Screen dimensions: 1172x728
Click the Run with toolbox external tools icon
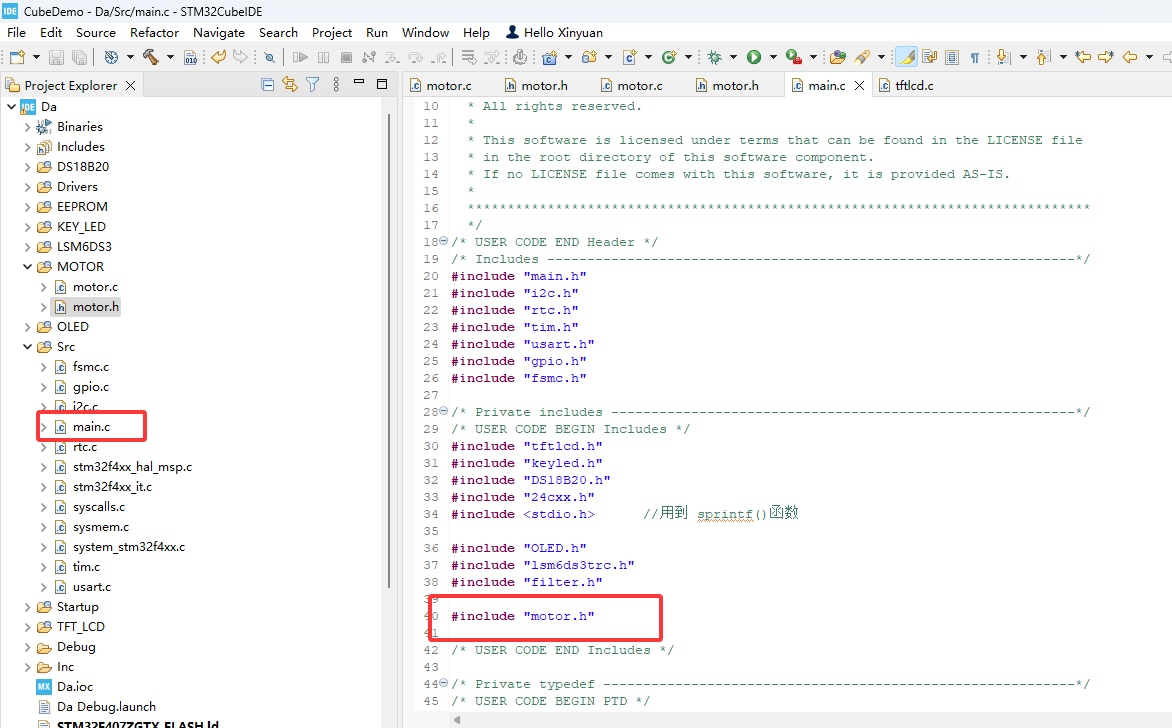(794, 57)
